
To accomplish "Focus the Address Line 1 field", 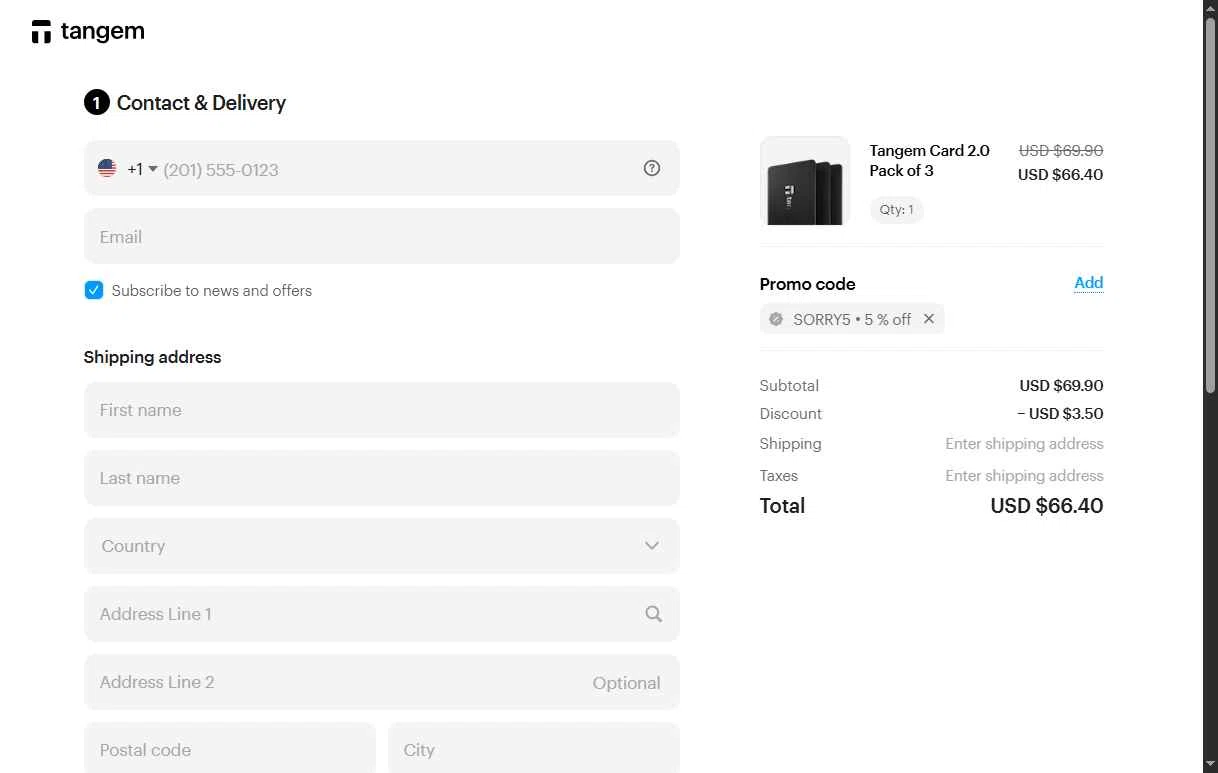I will click(382, 614).
